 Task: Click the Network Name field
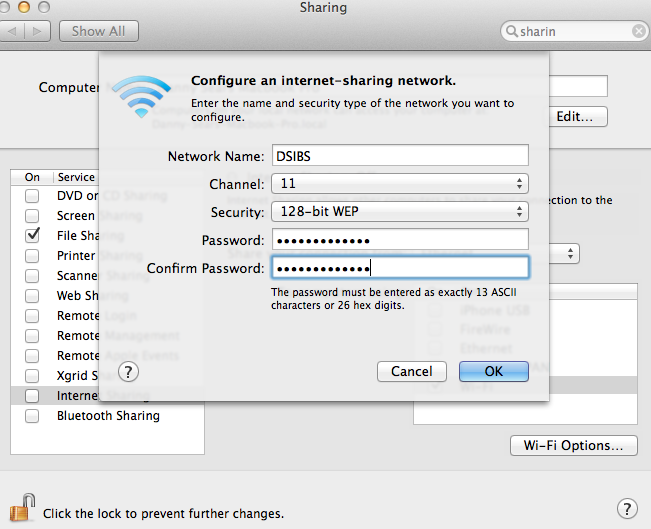[x=400, y=156]
